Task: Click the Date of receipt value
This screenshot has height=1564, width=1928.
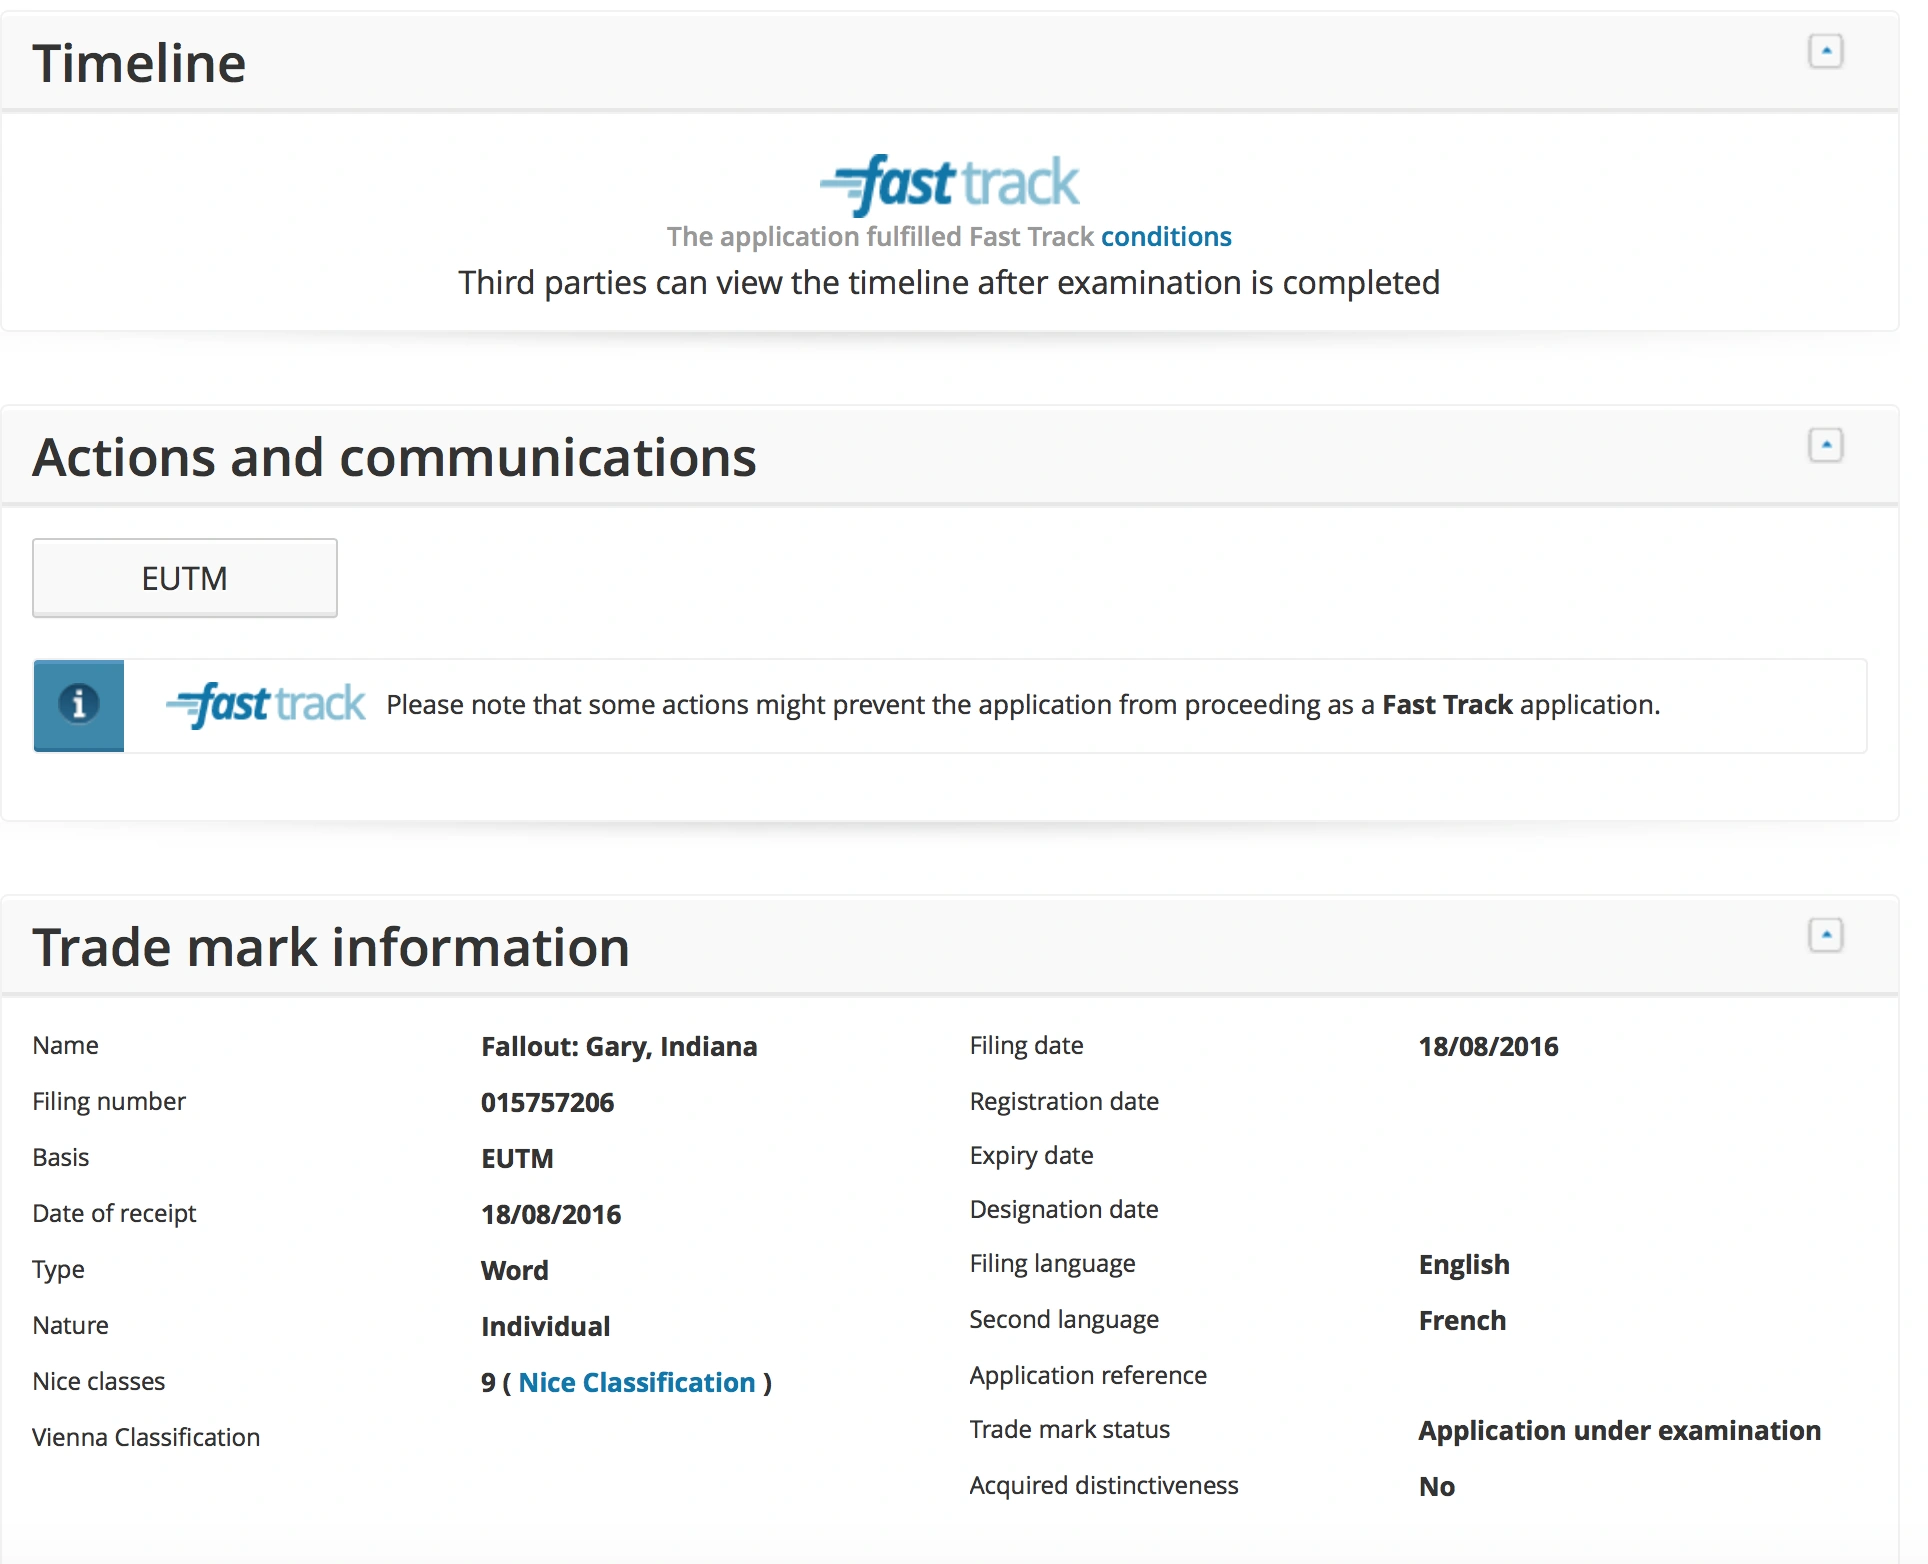Action: (x=551, y=1214)
